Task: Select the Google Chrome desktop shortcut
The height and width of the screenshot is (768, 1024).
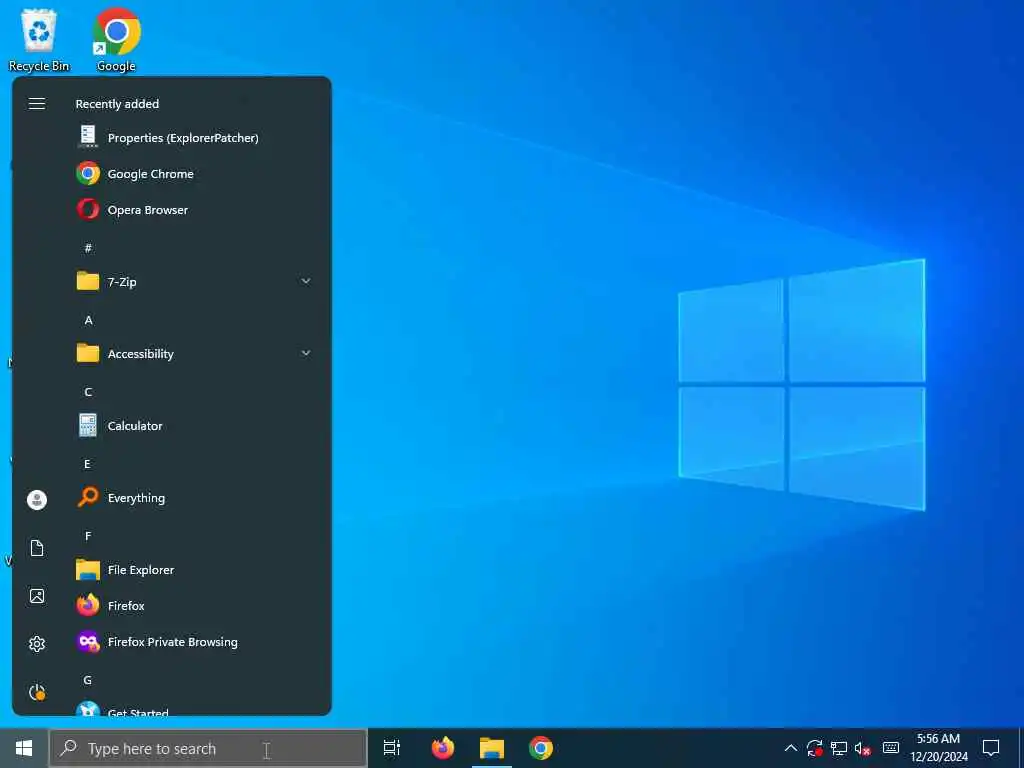Action: 116,40
